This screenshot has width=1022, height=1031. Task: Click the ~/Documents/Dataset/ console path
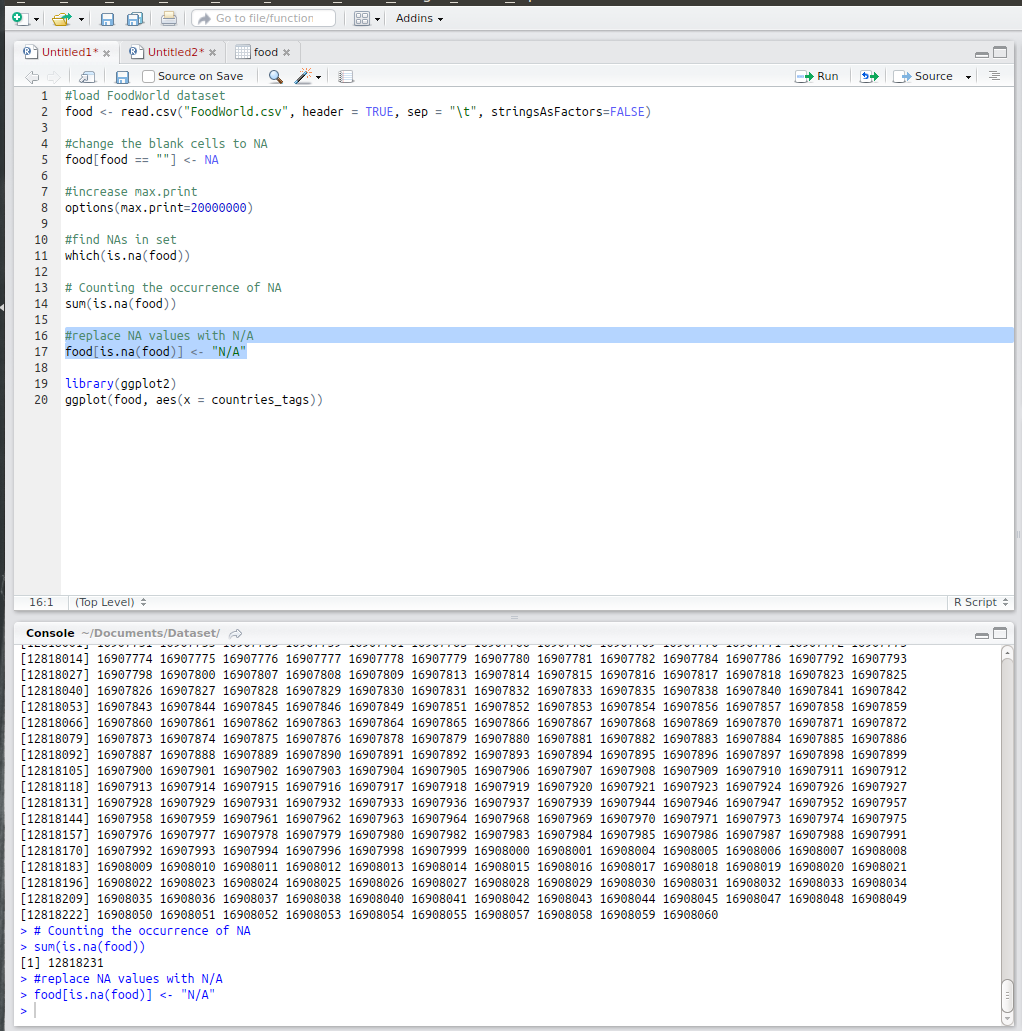coord(151,633)
